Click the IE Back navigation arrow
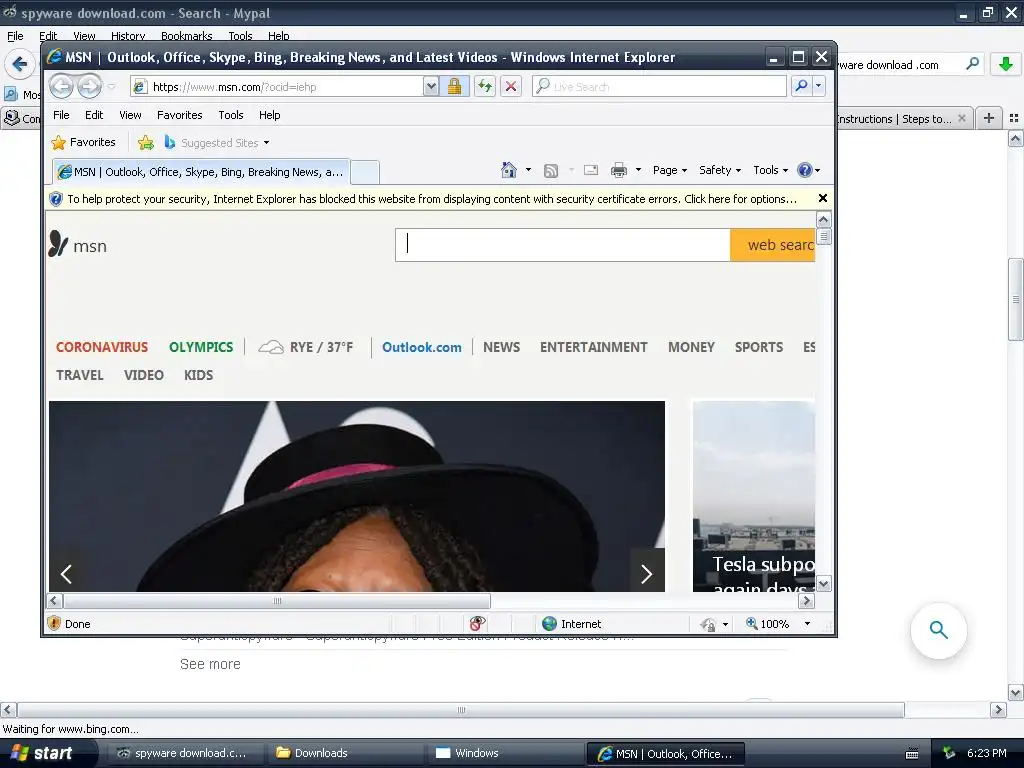Screen dimensions: 1024x768 61,86
